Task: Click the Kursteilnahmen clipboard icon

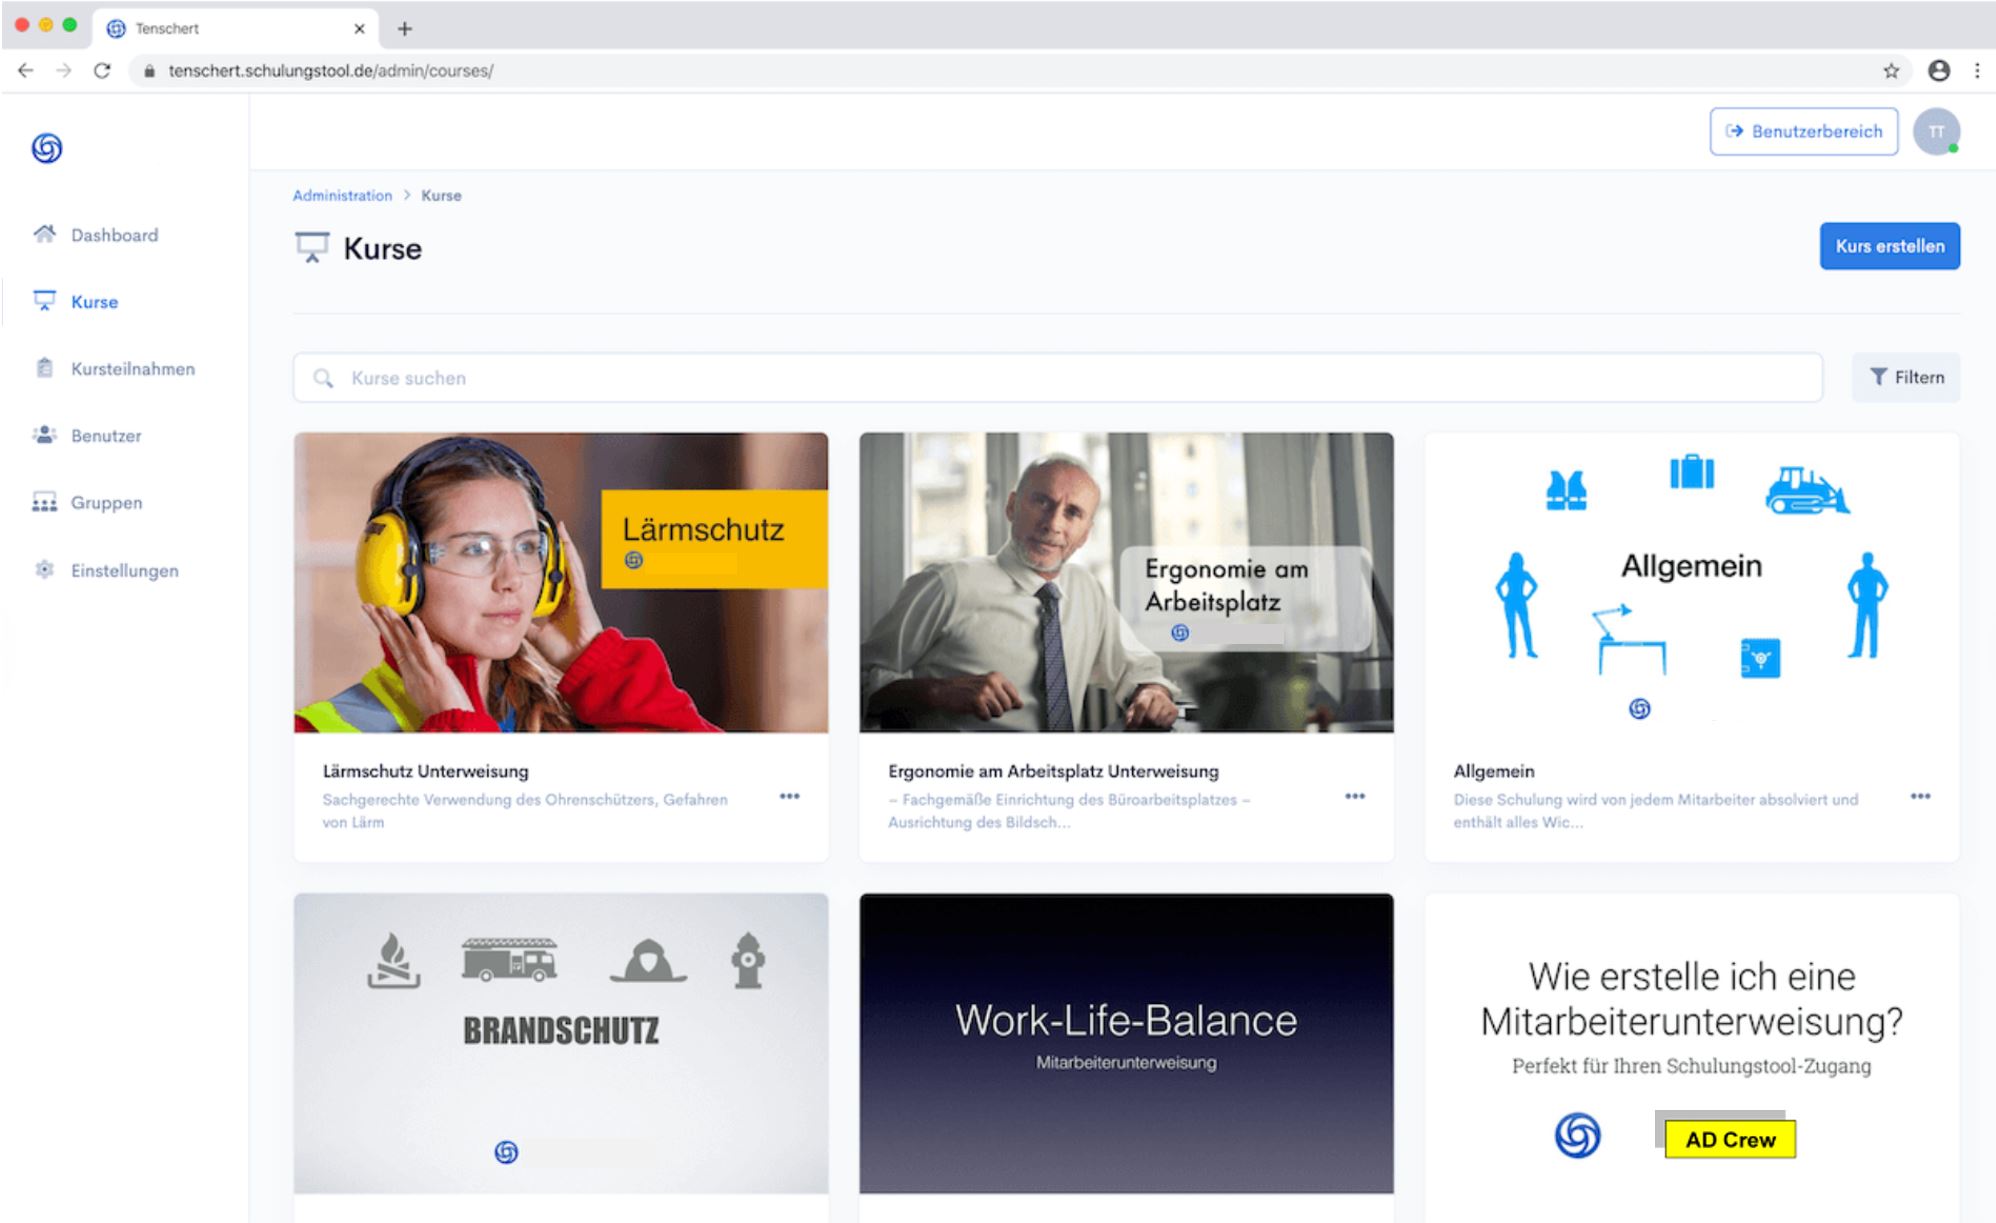Action: [44, 368]
